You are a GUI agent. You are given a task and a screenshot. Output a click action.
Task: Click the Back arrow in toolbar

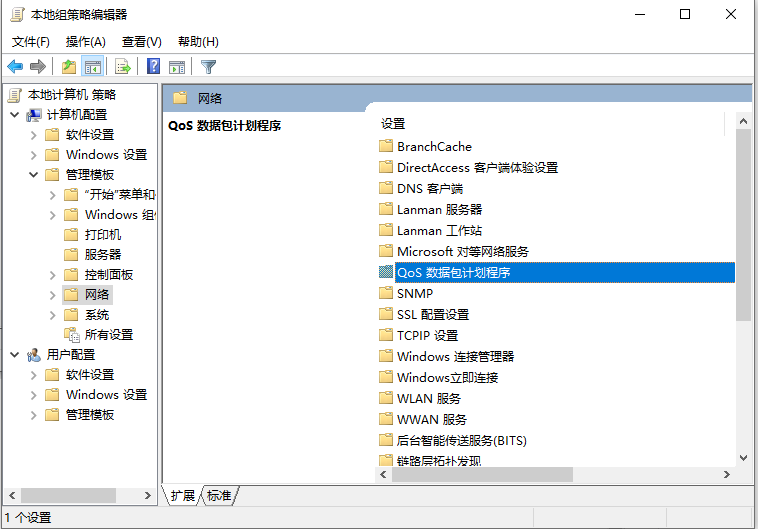point(15,67)
